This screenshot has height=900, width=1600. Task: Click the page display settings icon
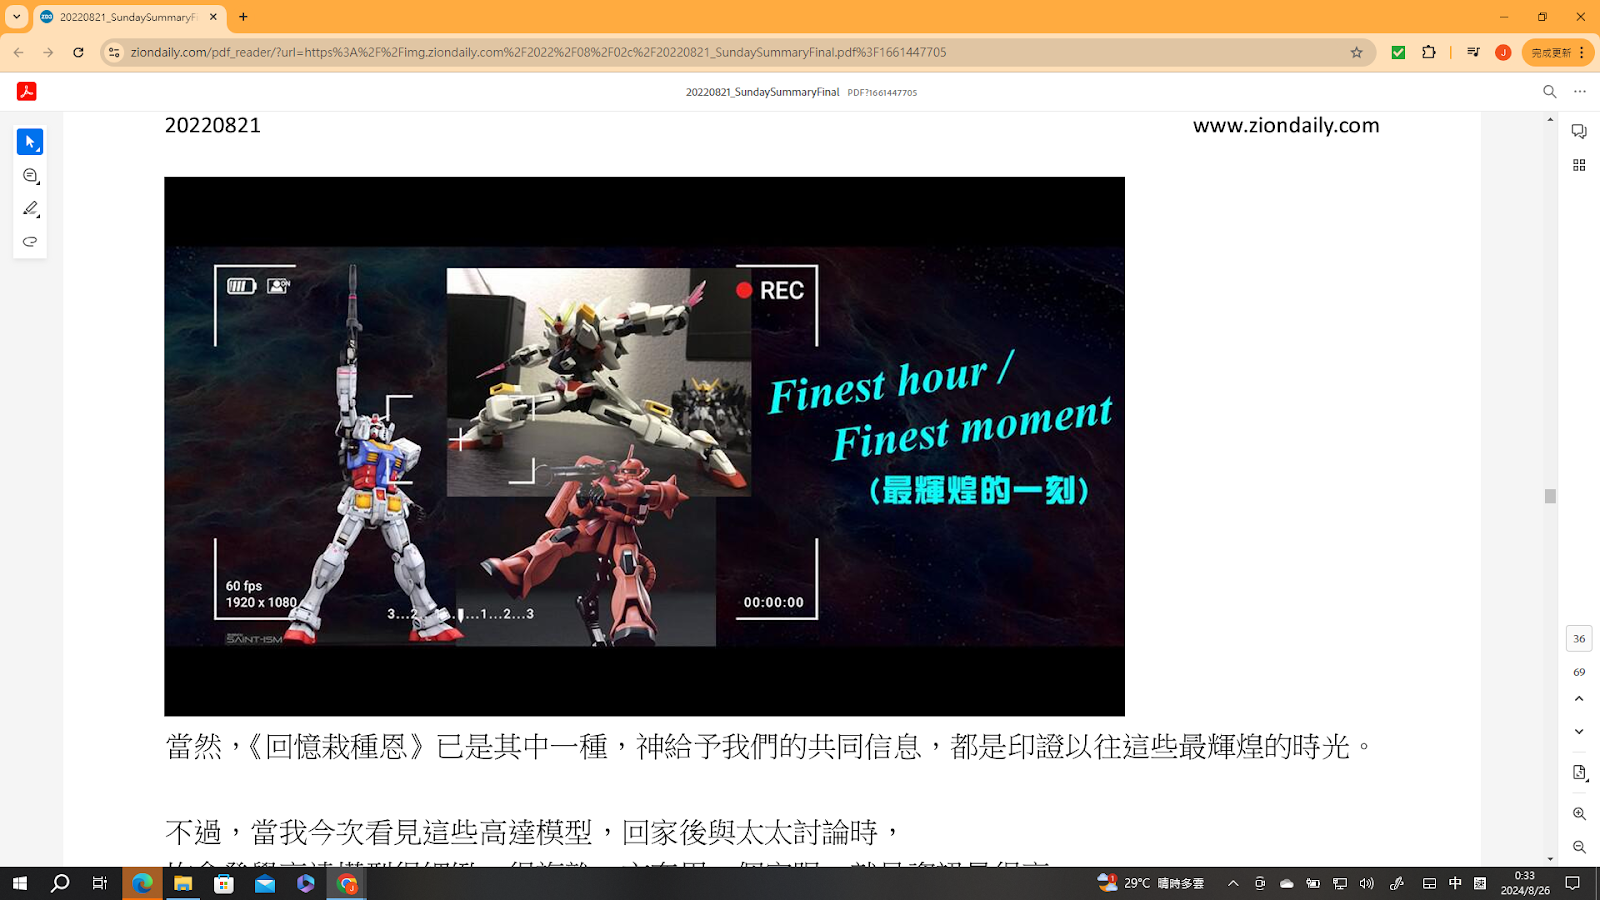[x=1579, y=773]
